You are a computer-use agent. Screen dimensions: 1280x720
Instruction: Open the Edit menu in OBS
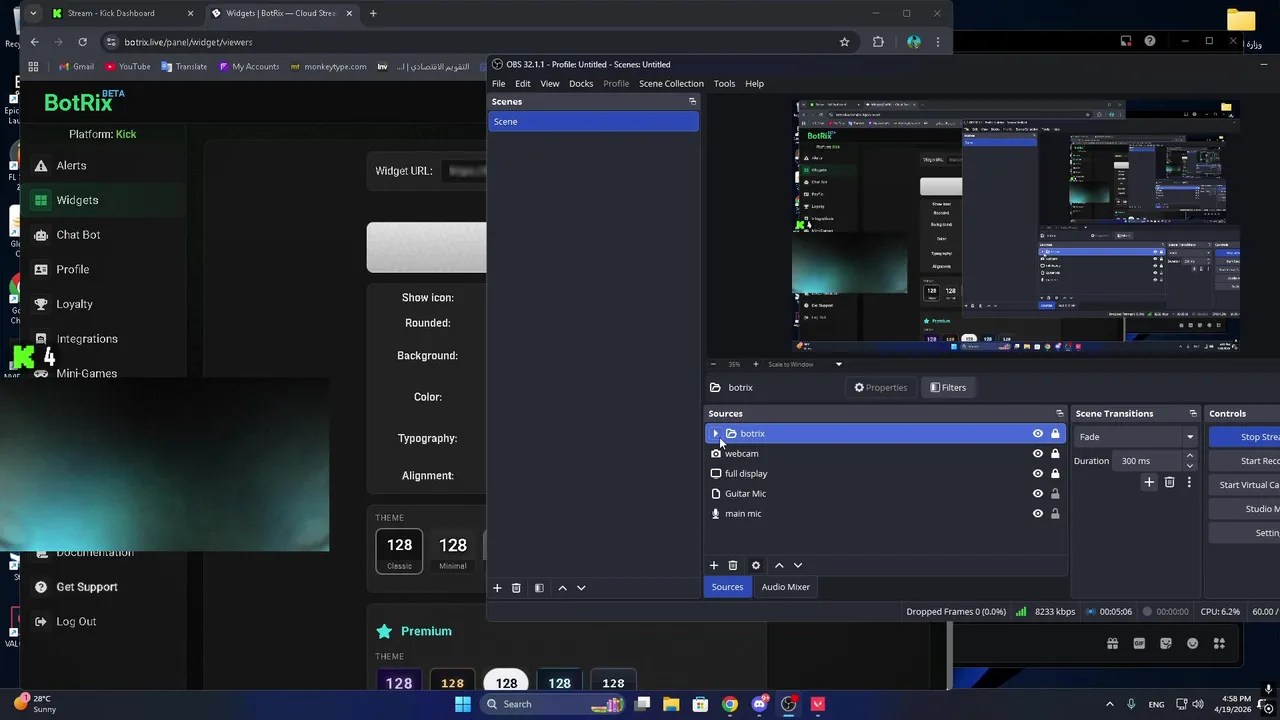[523, 83]
